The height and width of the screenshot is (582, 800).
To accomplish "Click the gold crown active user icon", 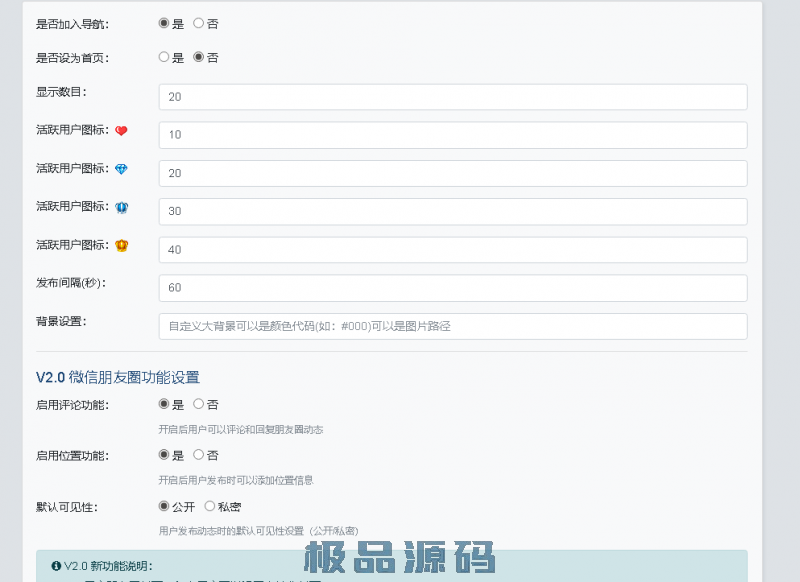I will coord(121,245).
